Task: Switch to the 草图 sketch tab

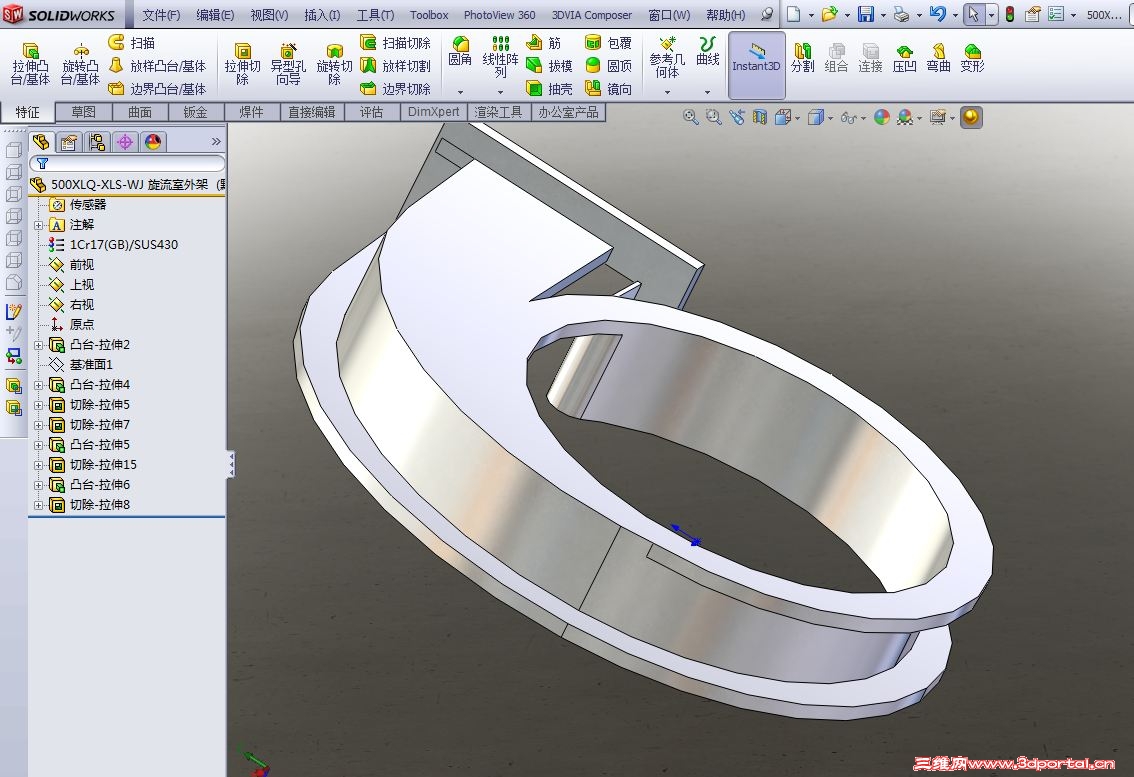Action: [84, 112]
